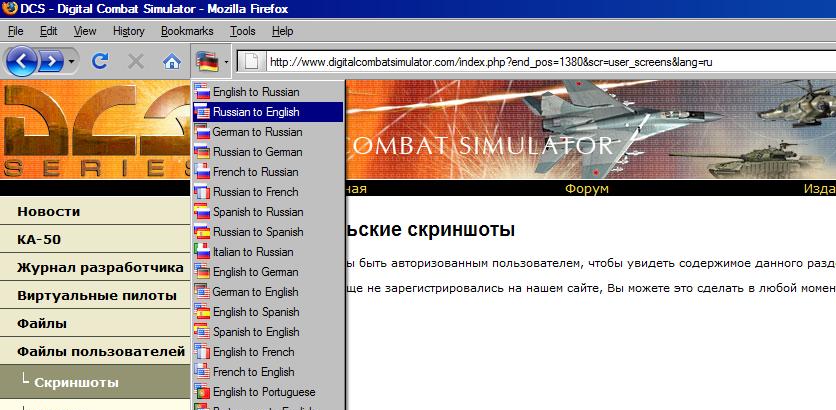The height and width of the screenshot is (410, 836).
Task: Open the Файлы sidebar section
Action: (x=95, y=324)
